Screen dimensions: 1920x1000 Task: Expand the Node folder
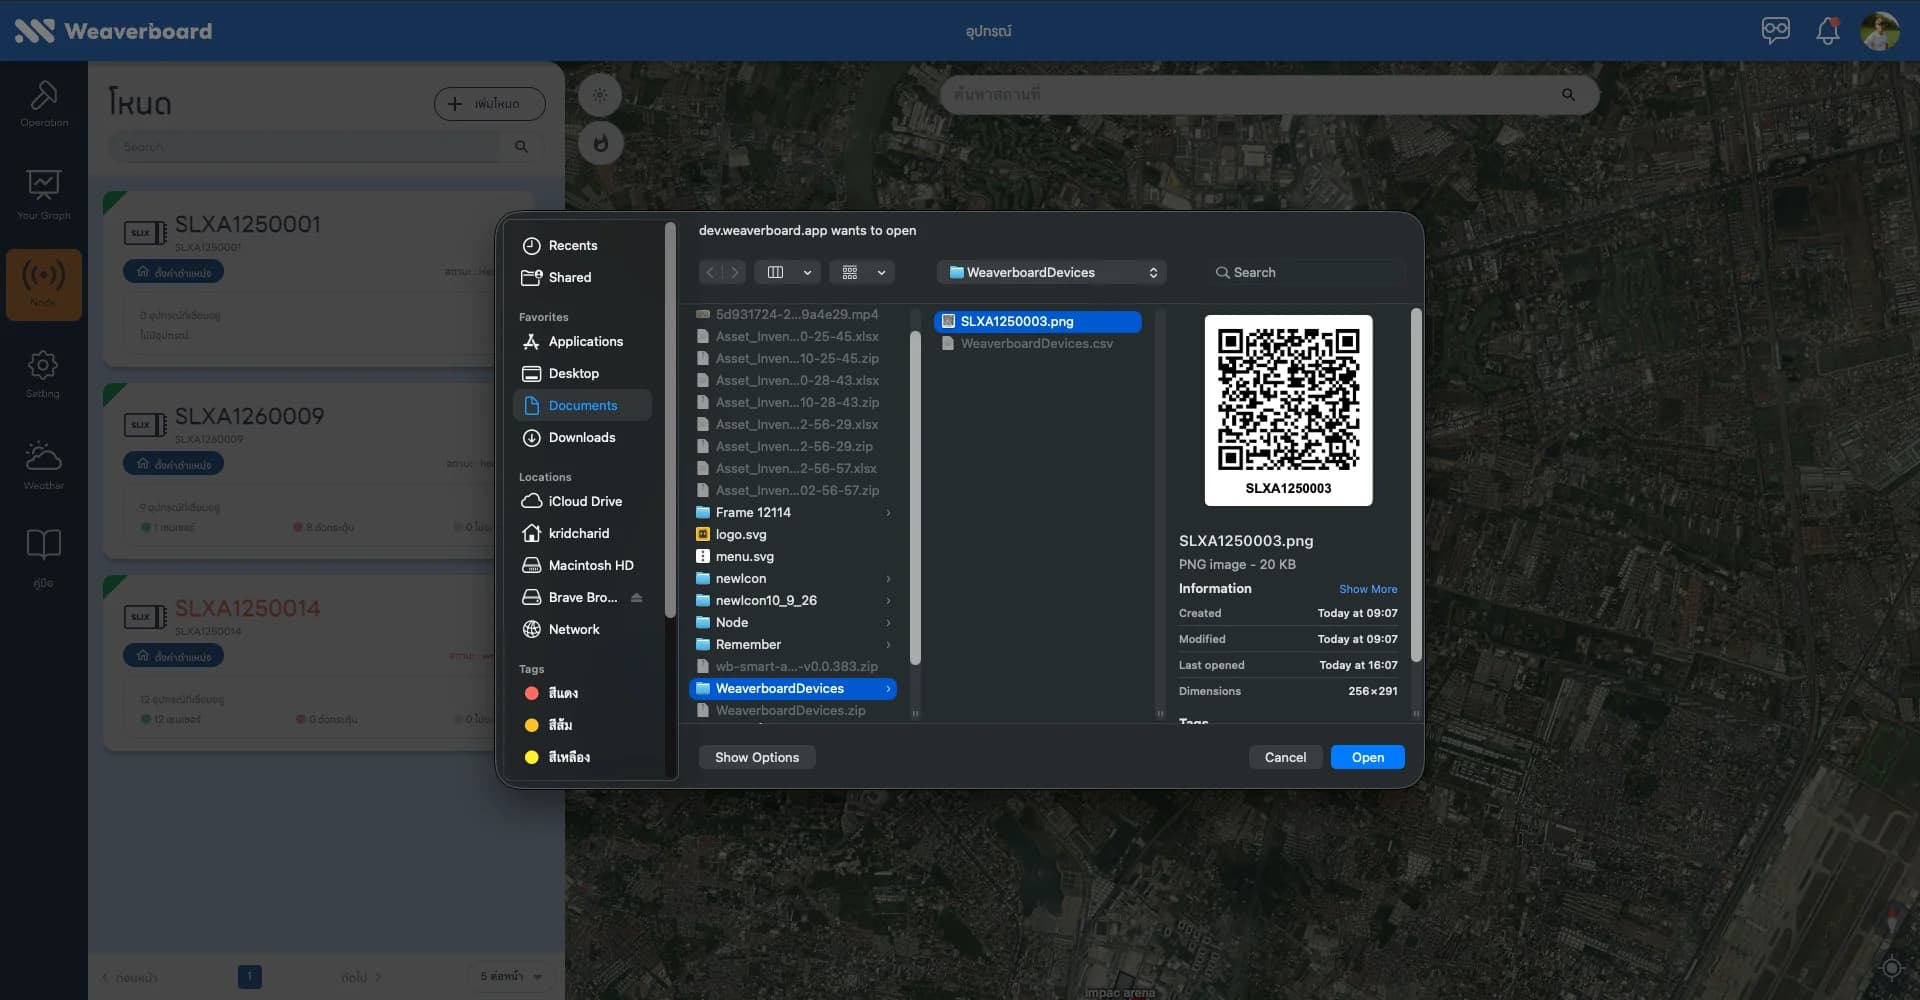click(x=888, y=623)
